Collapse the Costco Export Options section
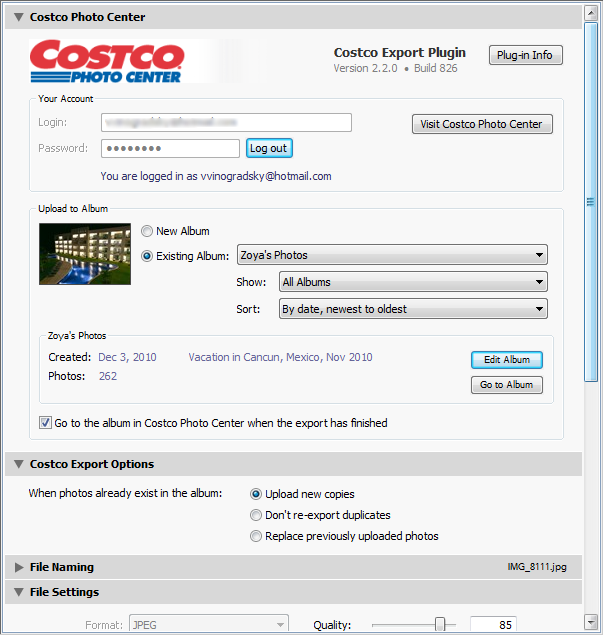The height and width of the screenshot is (635, 603). coord(18,464)
